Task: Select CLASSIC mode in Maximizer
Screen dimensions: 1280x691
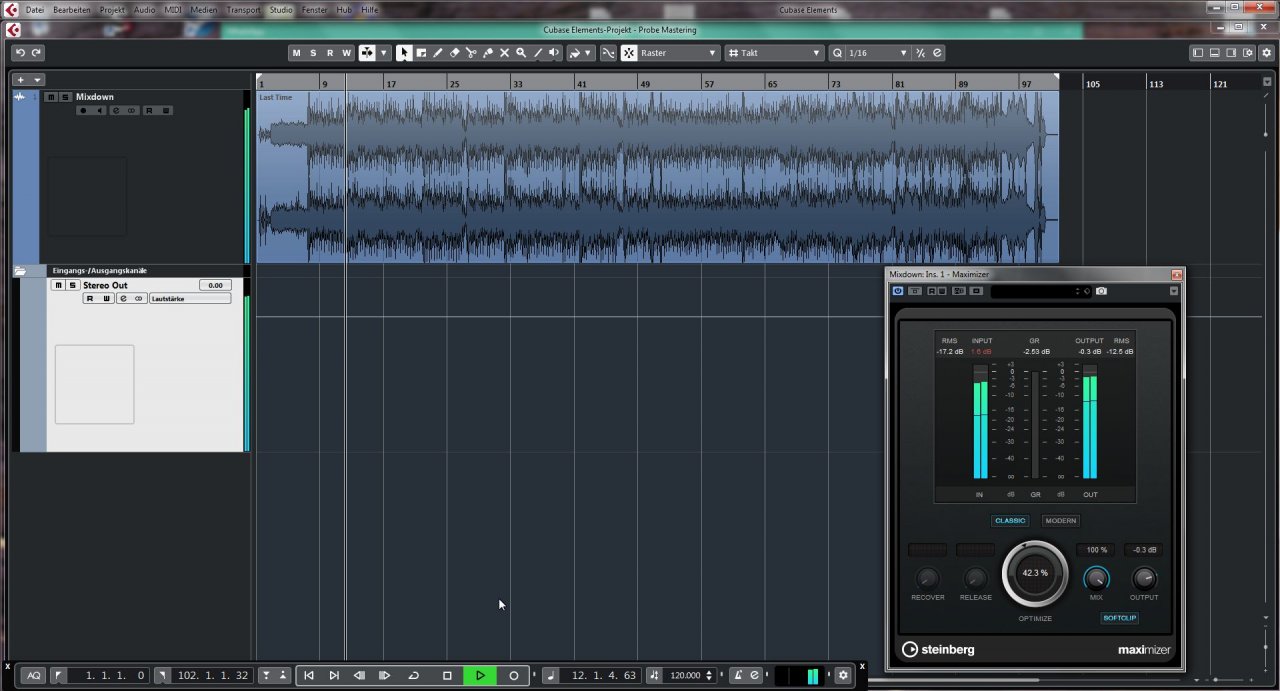Action: (1010, 521)
